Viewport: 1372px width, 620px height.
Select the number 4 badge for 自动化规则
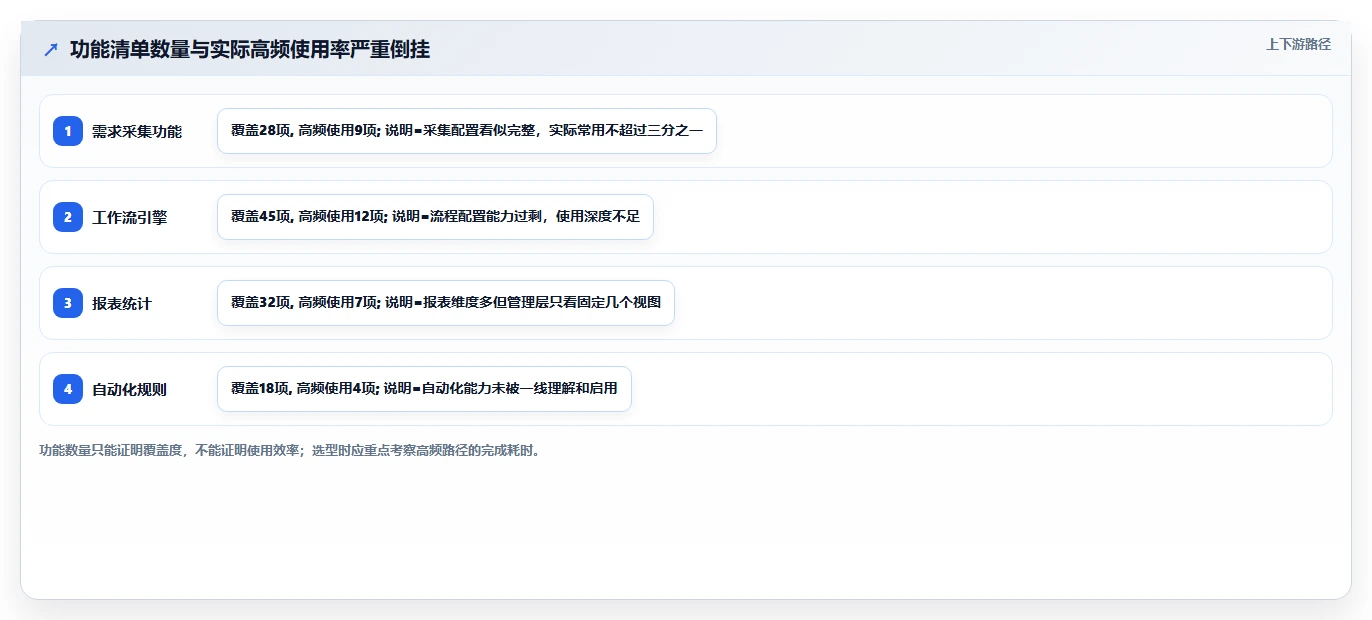pos(68,389)
